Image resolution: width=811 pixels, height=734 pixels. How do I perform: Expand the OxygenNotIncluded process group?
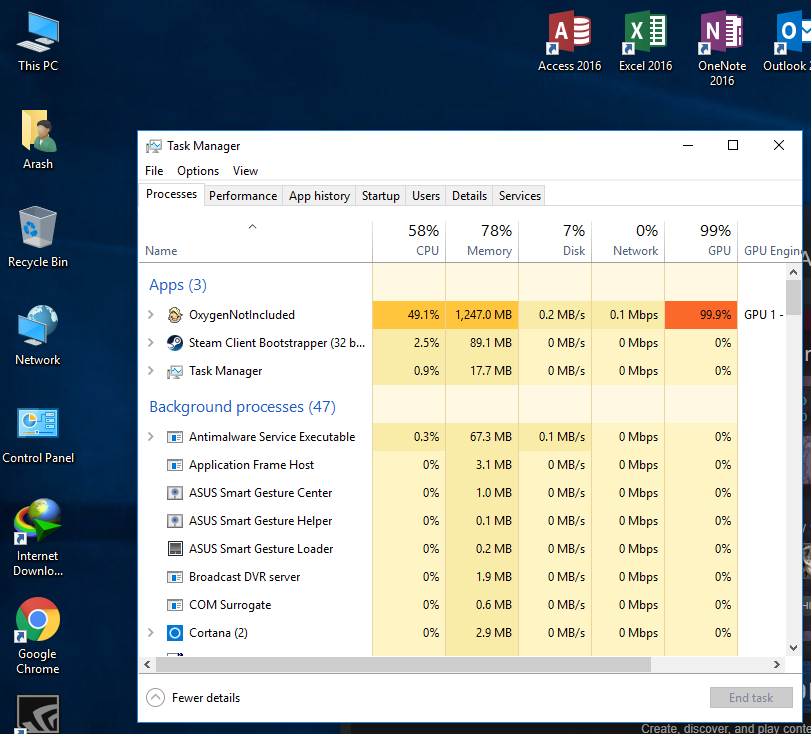[x=151, y=315]
